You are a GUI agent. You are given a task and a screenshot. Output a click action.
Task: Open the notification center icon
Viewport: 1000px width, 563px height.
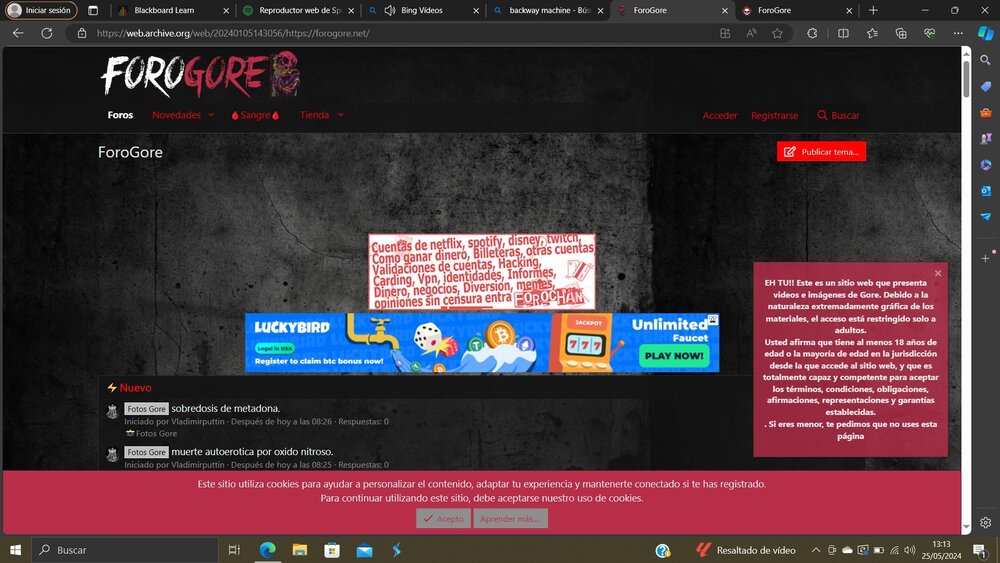pyautogui.click(x=980, y=550)
